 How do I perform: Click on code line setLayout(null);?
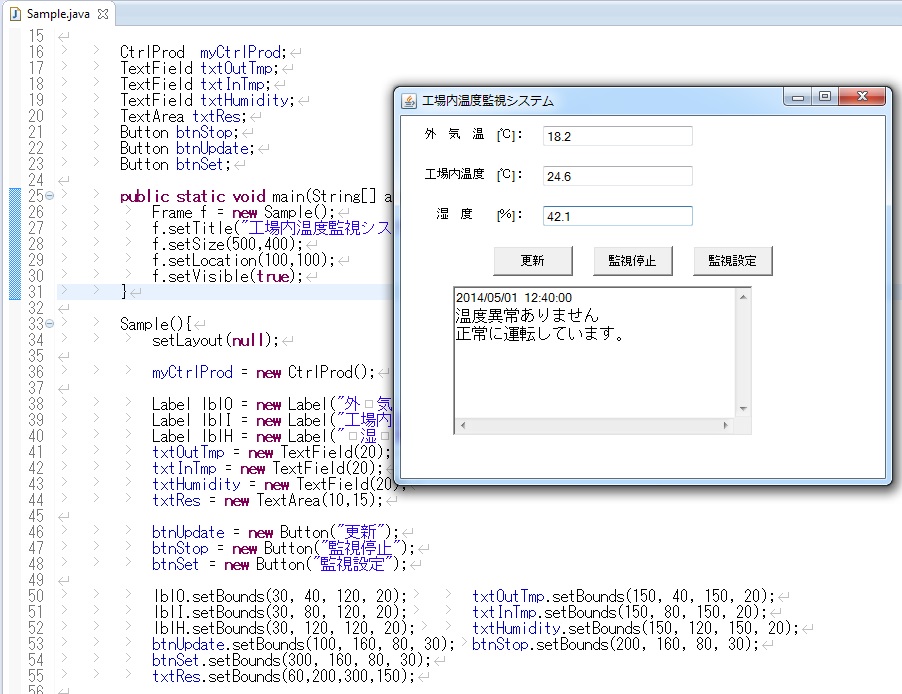pos(215,340)
